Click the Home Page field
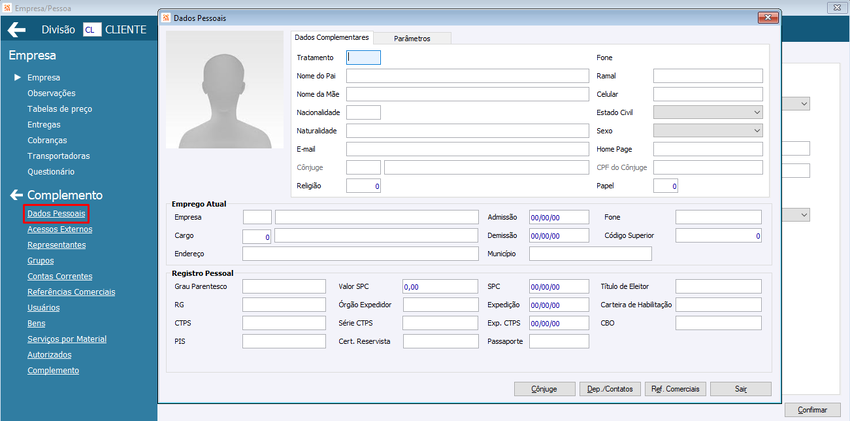Screen dimensions: 850x421 coord(708,149)
